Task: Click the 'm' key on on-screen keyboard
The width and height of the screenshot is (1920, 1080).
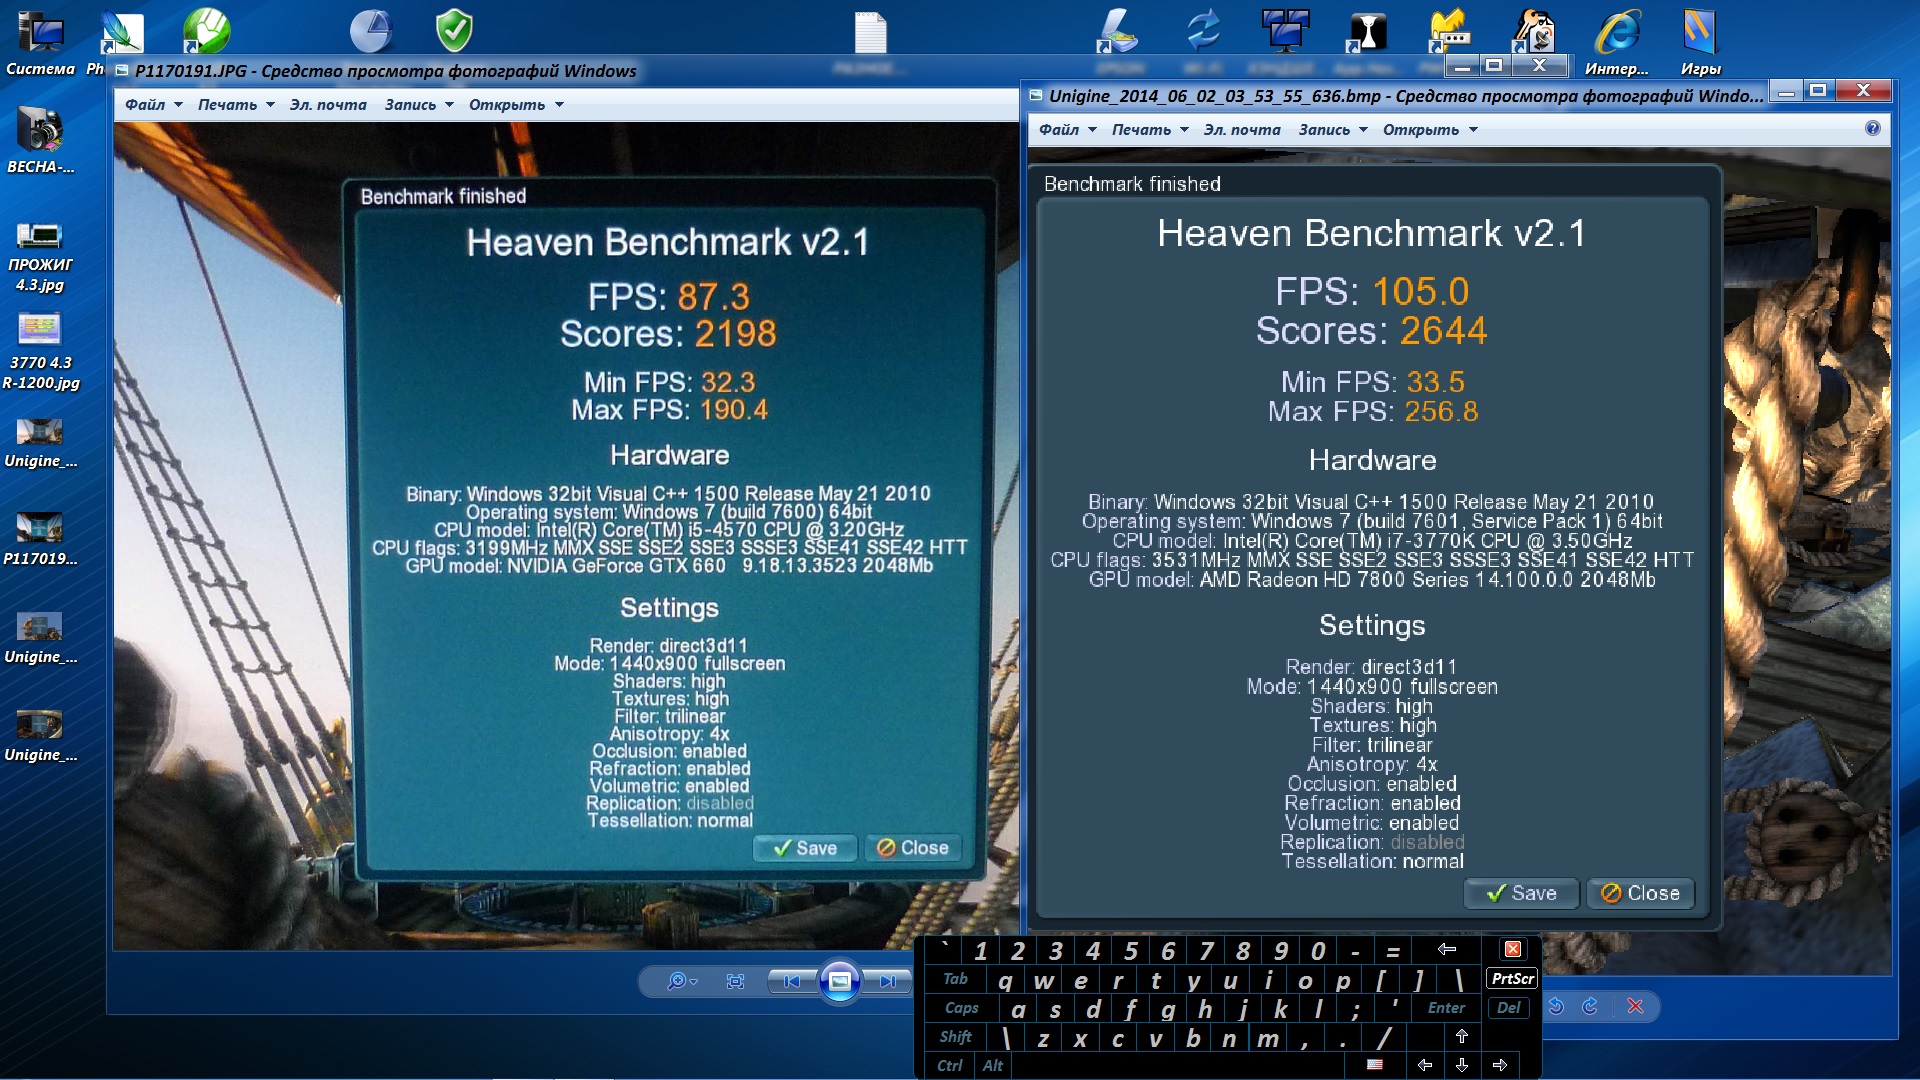Action: pyautogui.click(x=1268, y=1039)
